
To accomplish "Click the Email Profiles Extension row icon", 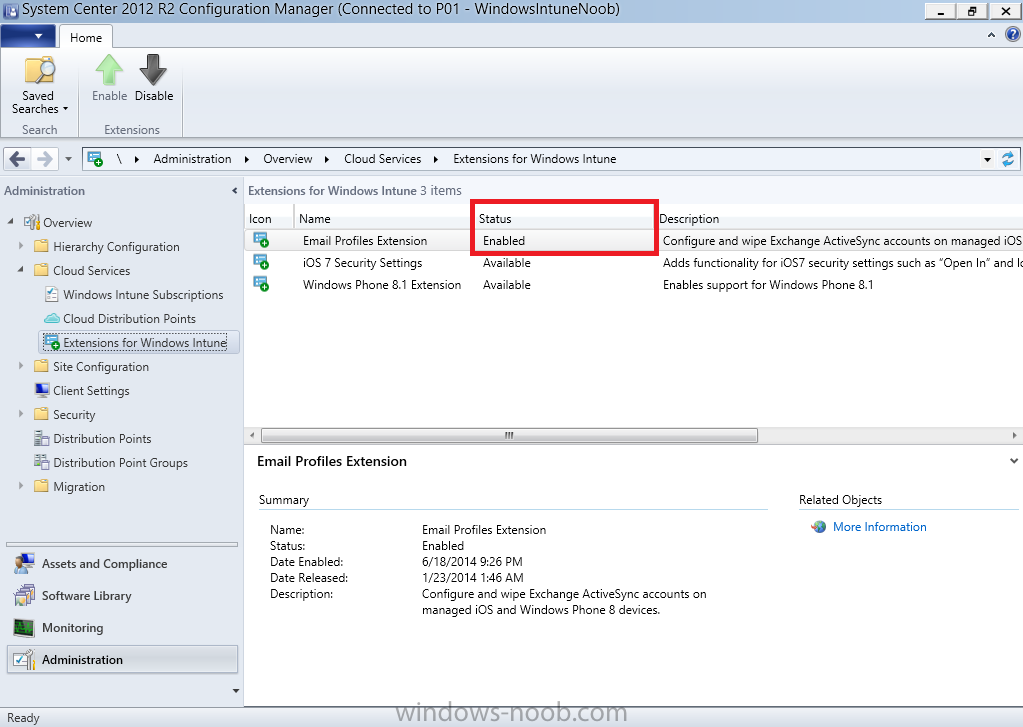I will pyautogui.click(x=261, y=240).
